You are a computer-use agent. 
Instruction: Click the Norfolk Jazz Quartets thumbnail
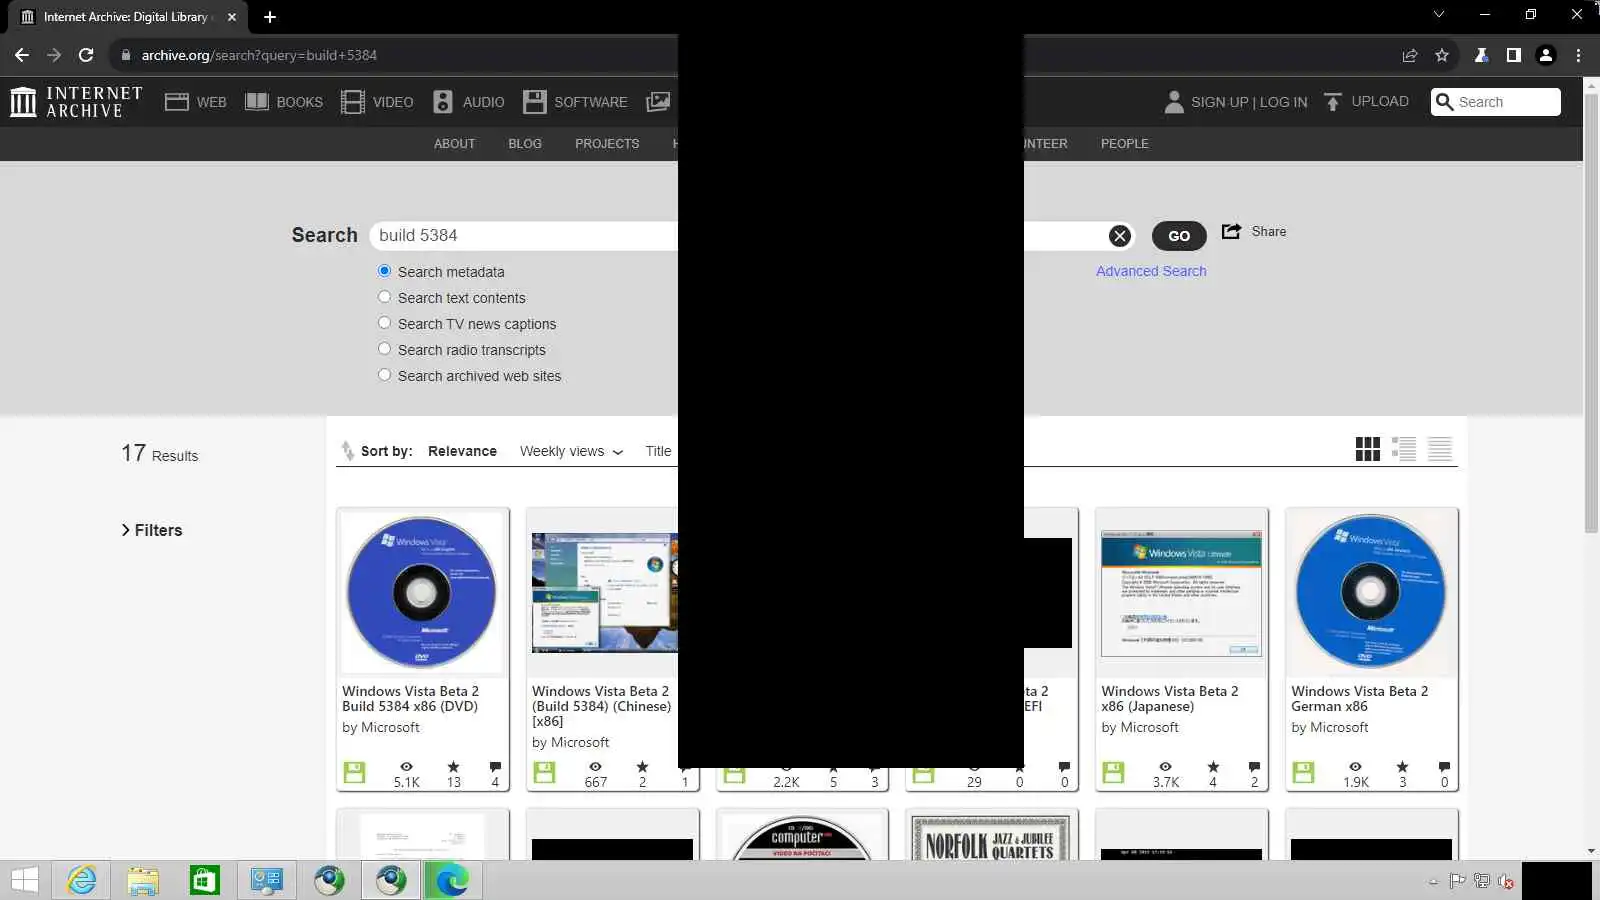[991, 837]
